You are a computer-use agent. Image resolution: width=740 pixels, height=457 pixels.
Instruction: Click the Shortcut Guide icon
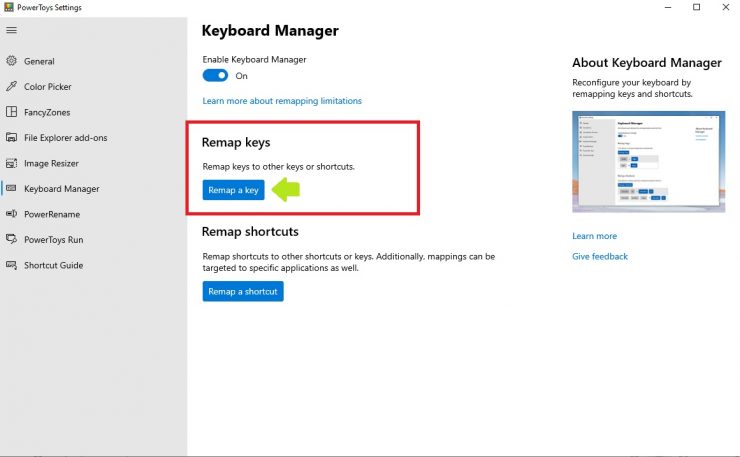pos(12,265)
